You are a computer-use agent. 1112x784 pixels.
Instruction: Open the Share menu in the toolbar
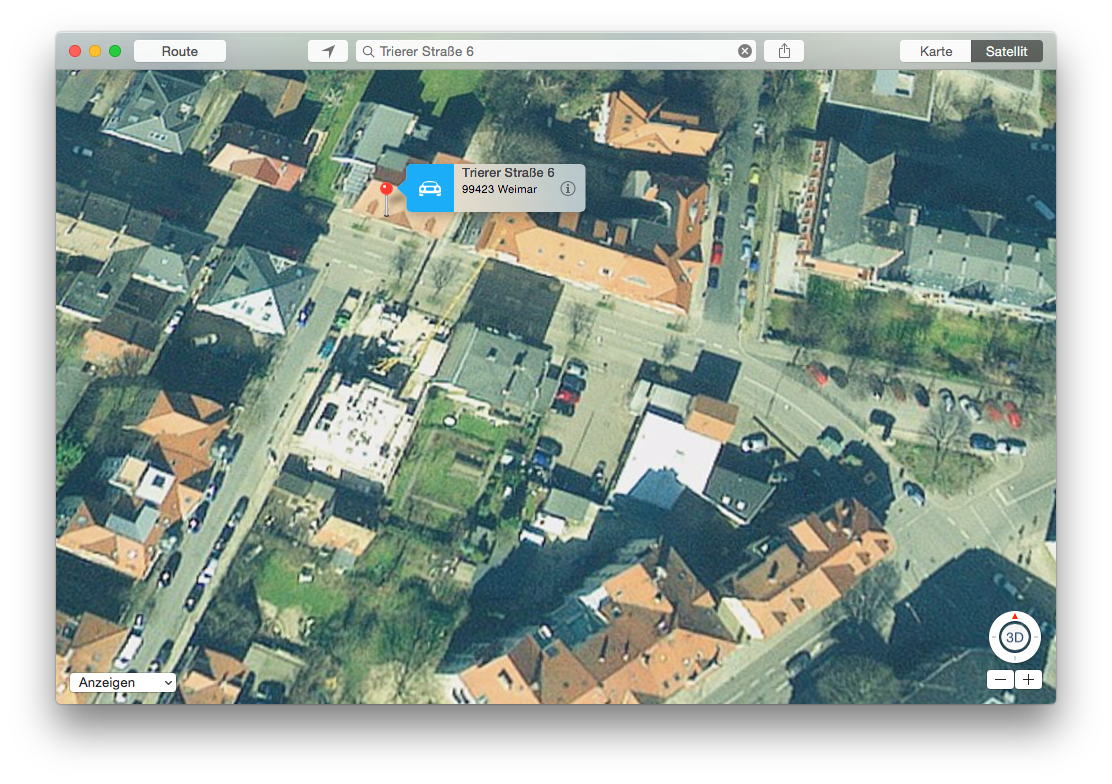tap(784, 51)
